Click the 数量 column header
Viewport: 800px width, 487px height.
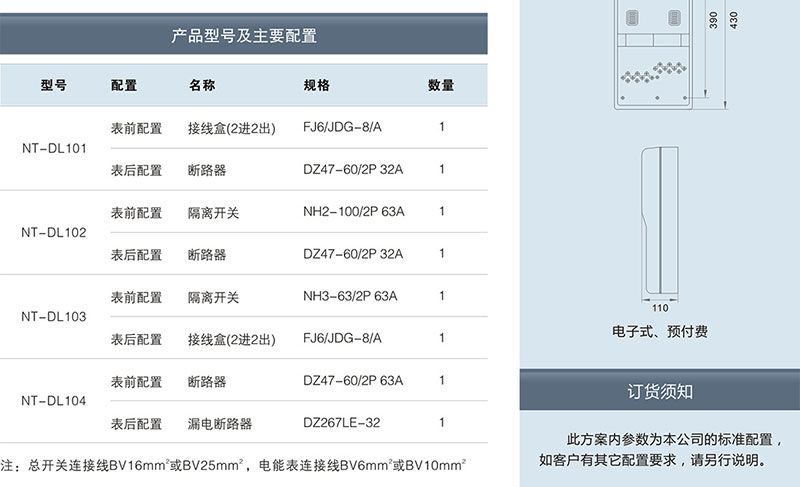coord(441,86)
